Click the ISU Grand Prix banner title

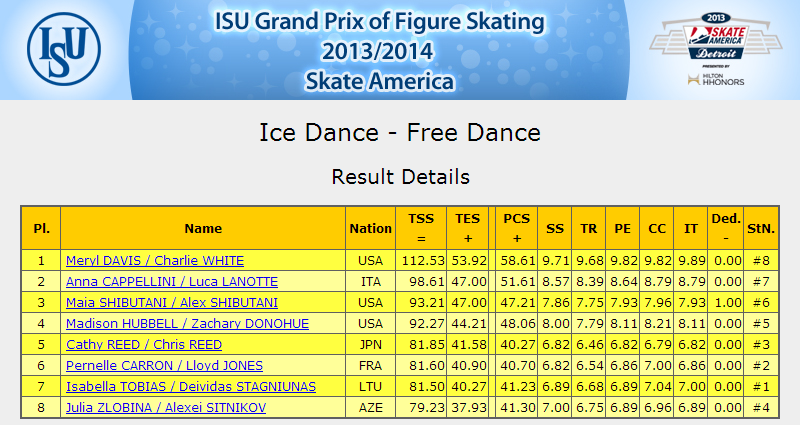(379, 51)
